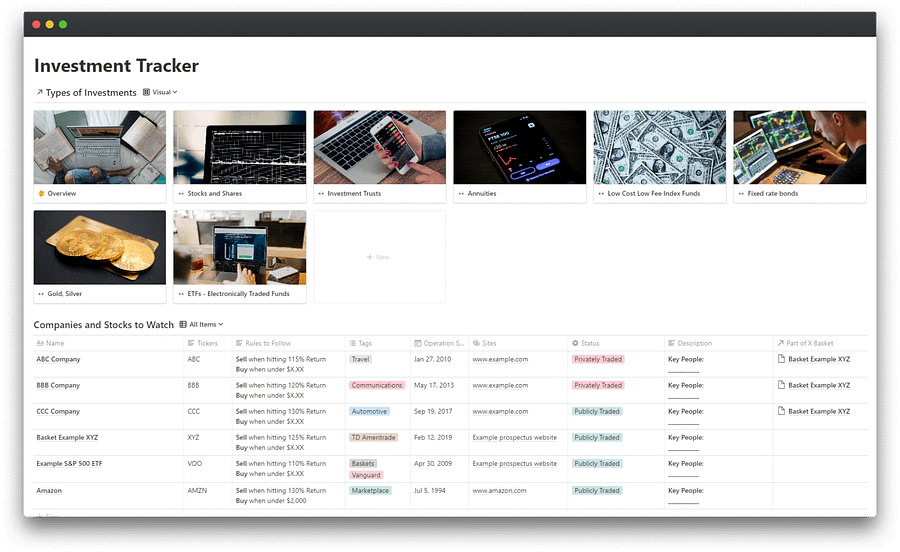Select the AMZN ticker cell
The height and width of the screenshot is (552, 900).
pos(208,496)
